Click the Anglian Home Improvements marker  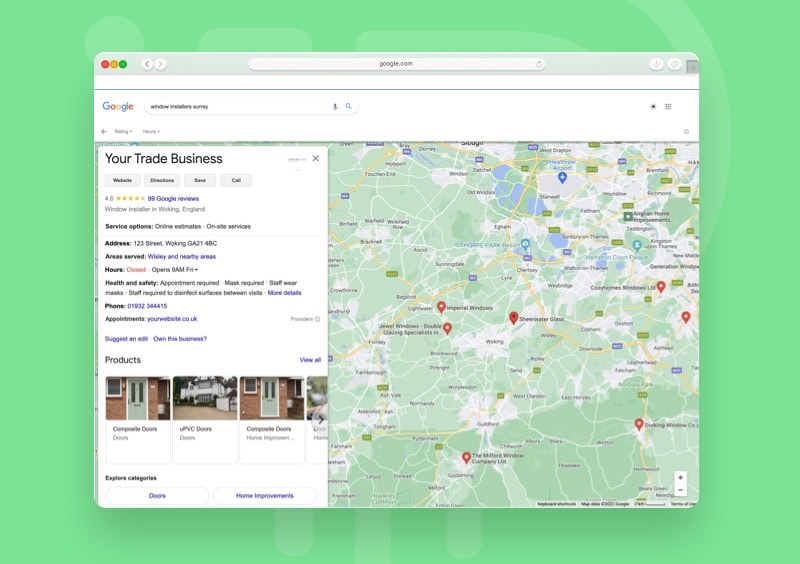pos(628,216)
